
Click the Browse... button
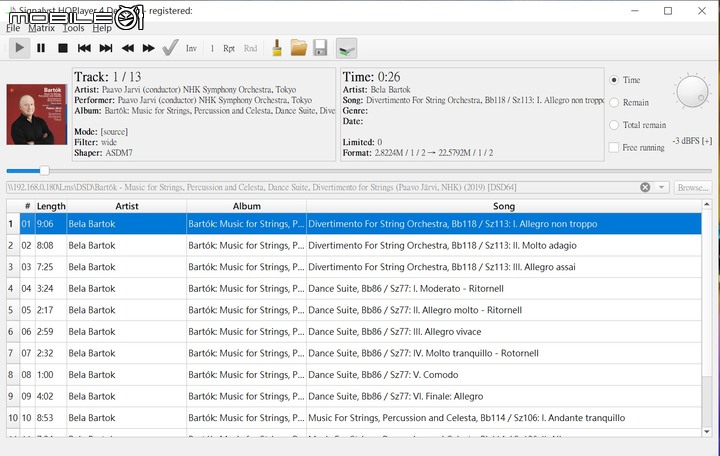coord(693,187)
